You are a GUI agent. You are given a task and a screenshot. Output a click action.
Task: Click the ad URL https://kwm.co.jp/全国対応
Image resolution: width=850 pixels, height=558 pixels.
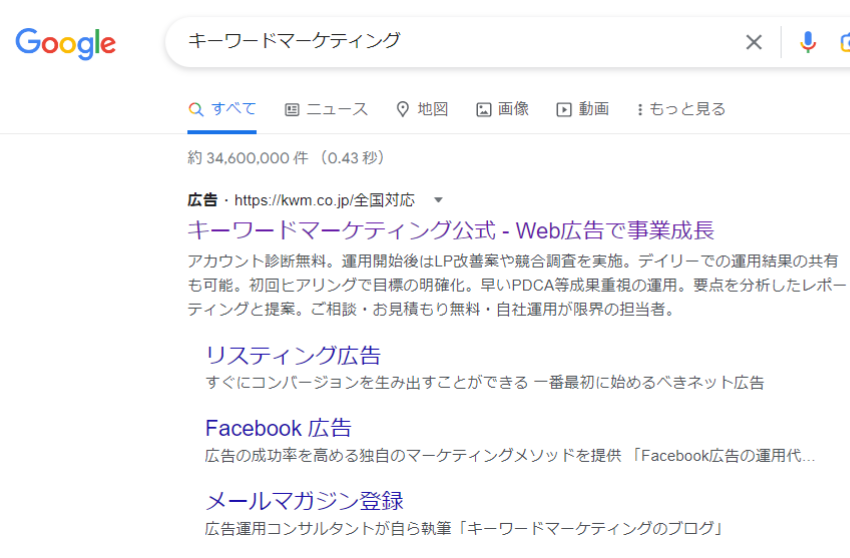(324, 200)
